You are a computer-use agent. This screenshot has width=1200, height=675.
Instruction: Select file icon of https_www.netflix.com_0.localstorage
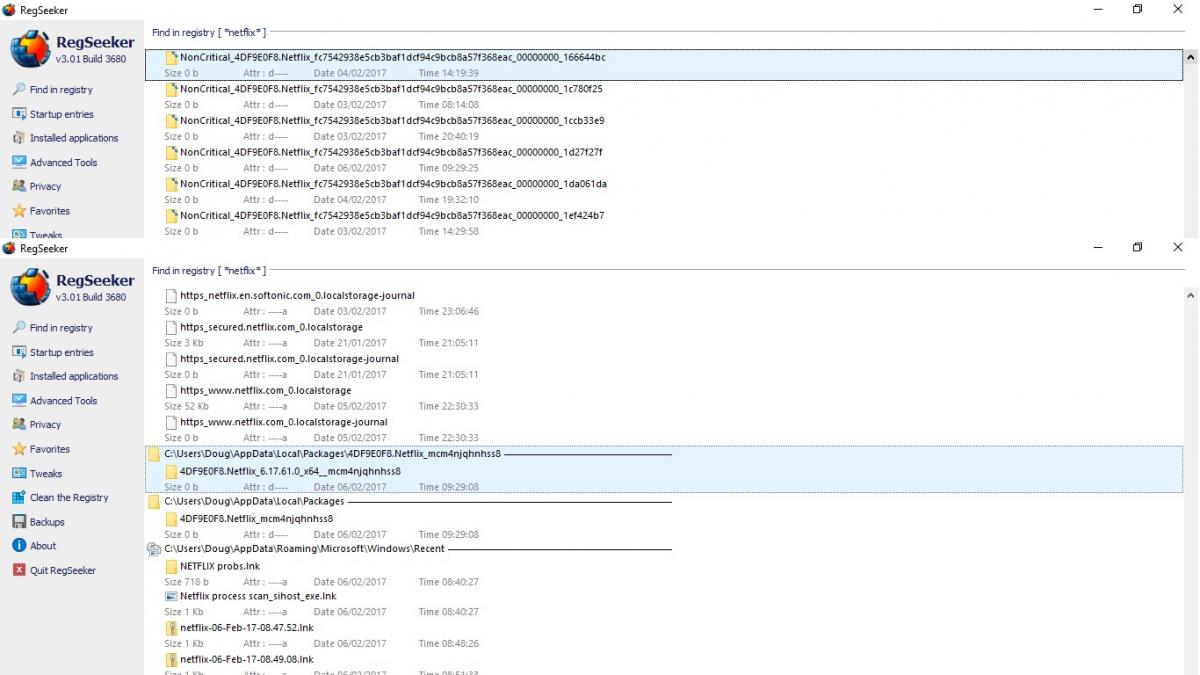pos(172,390)
